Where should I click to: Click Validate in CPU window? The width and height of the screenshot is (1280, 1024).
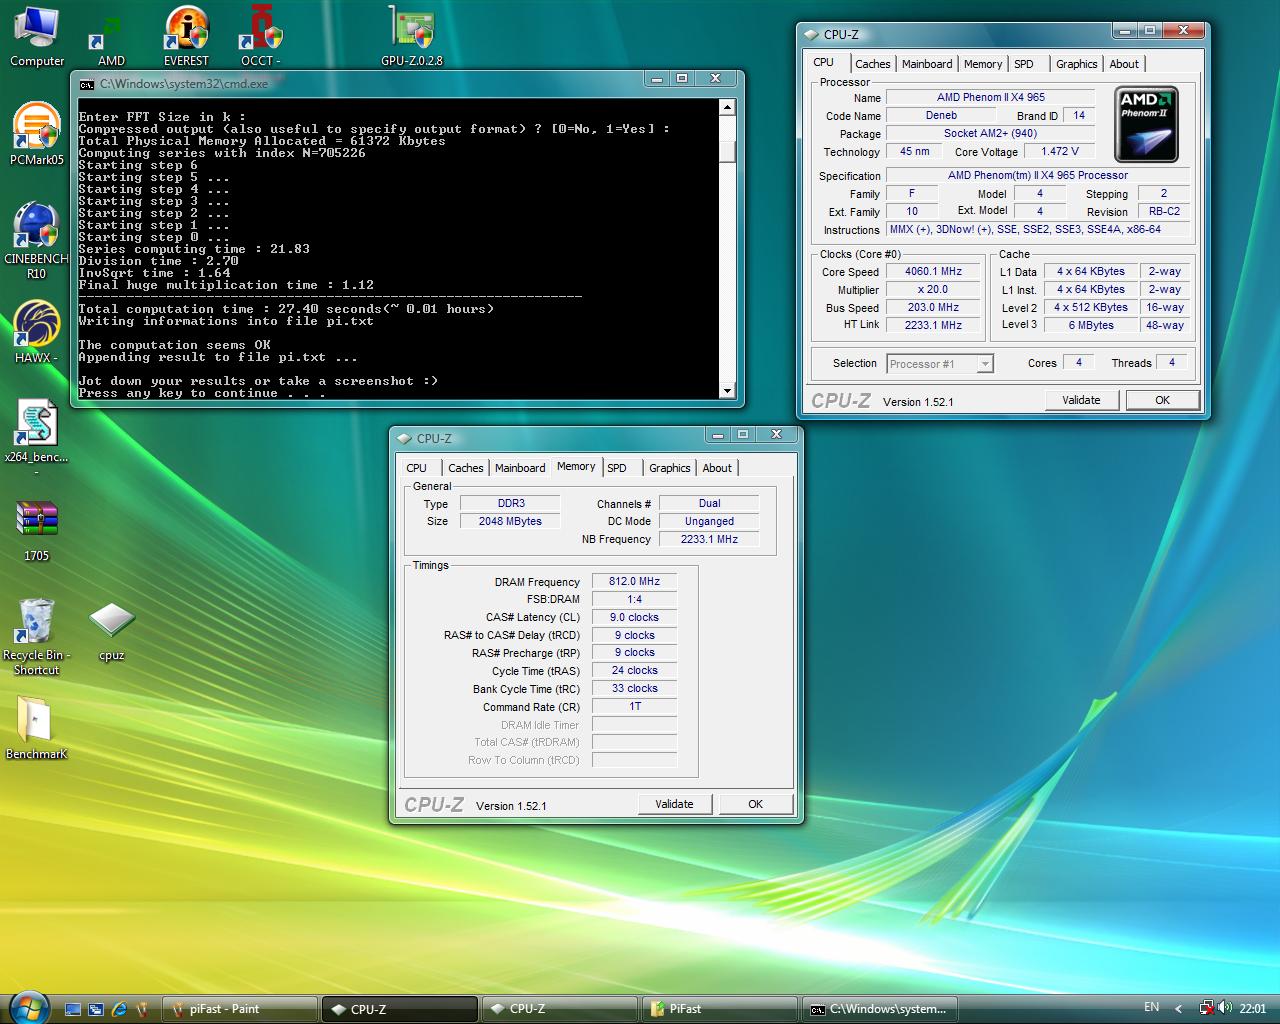point(1081,400)
